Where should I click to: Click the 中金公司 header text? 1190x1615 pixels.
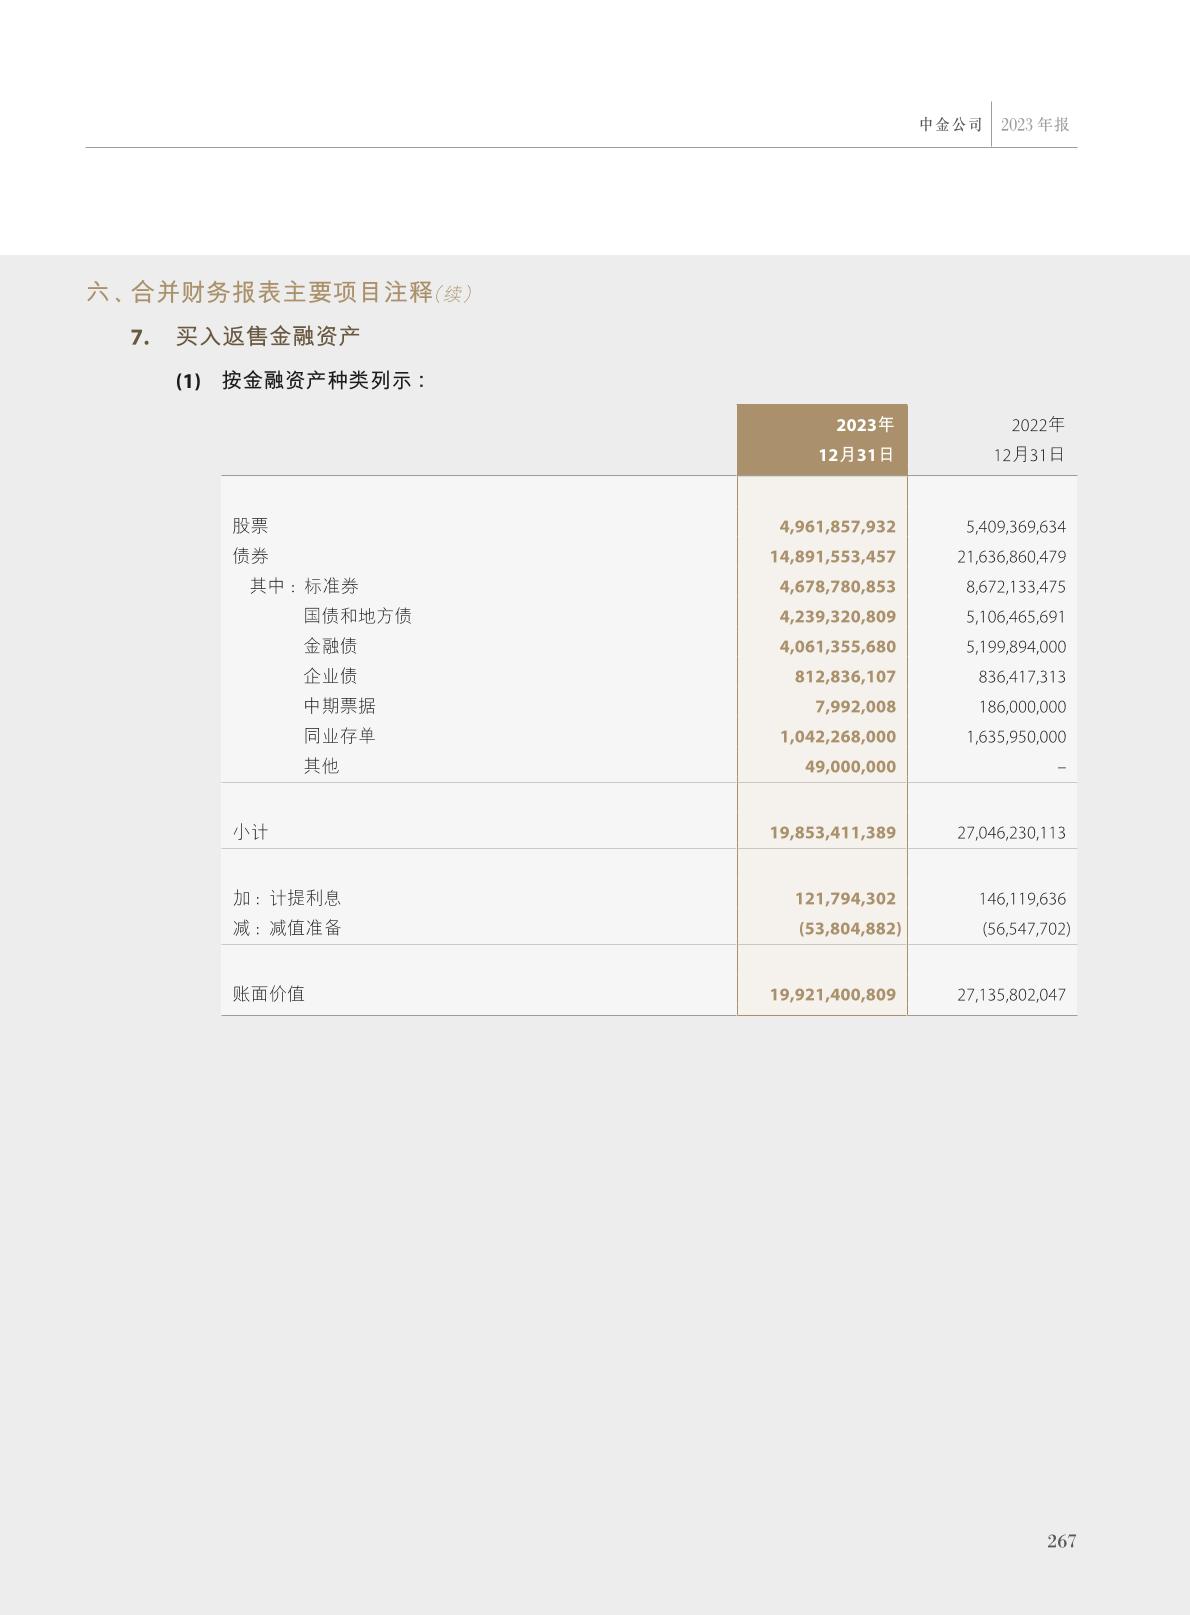951,125
